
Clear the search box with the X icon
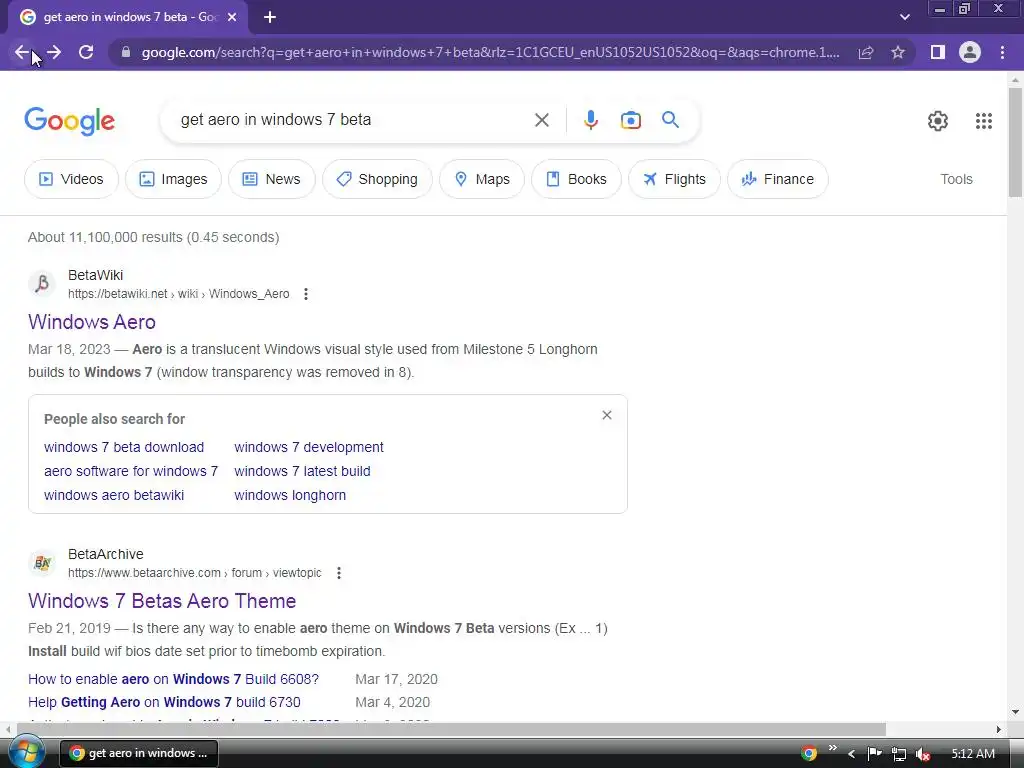pos(541,120)
